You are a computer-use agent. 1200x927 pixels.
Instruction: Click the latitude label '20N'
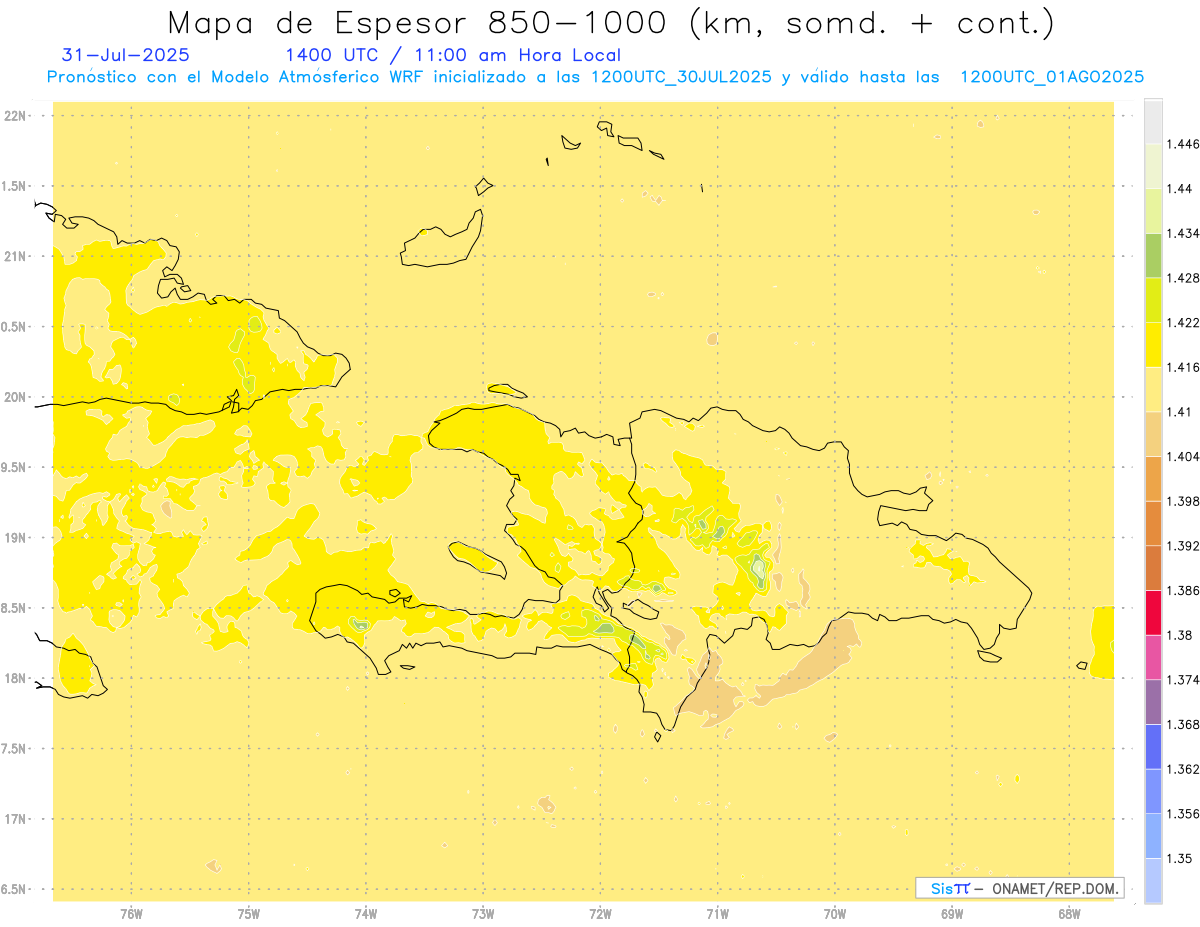coord(15,397)
